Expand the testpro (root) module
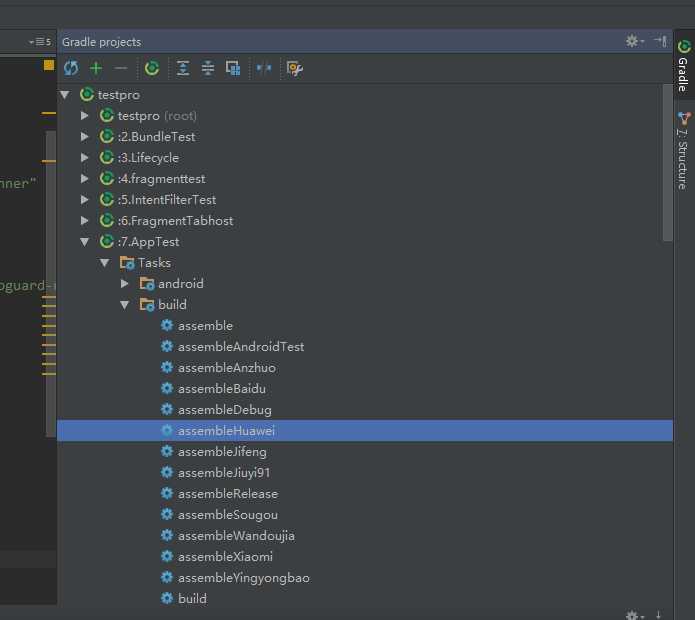The image size is (695, 620). coord(84,116)
